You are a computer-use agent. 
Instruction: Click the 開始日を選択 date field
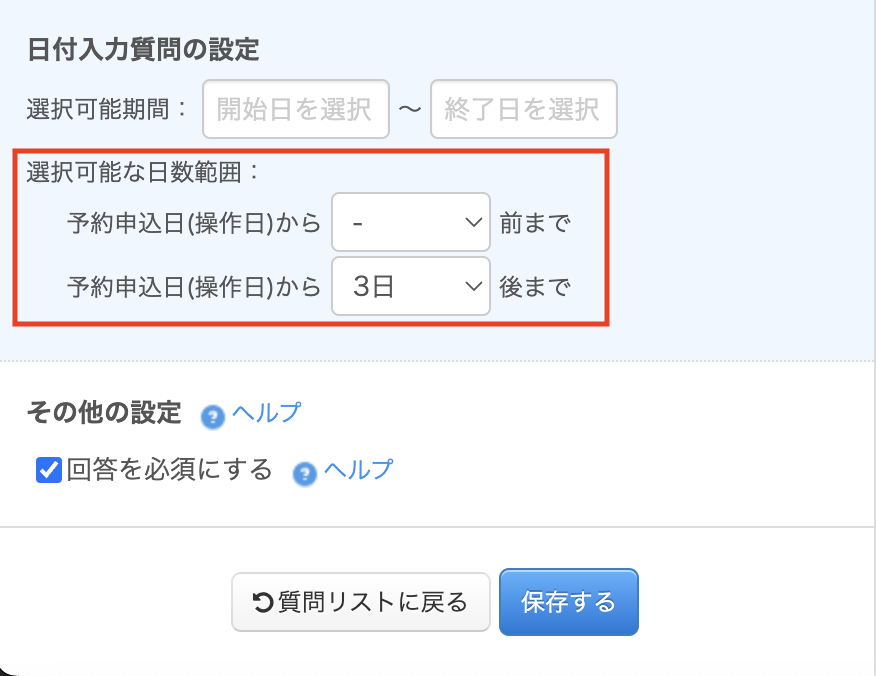[295, 109]
